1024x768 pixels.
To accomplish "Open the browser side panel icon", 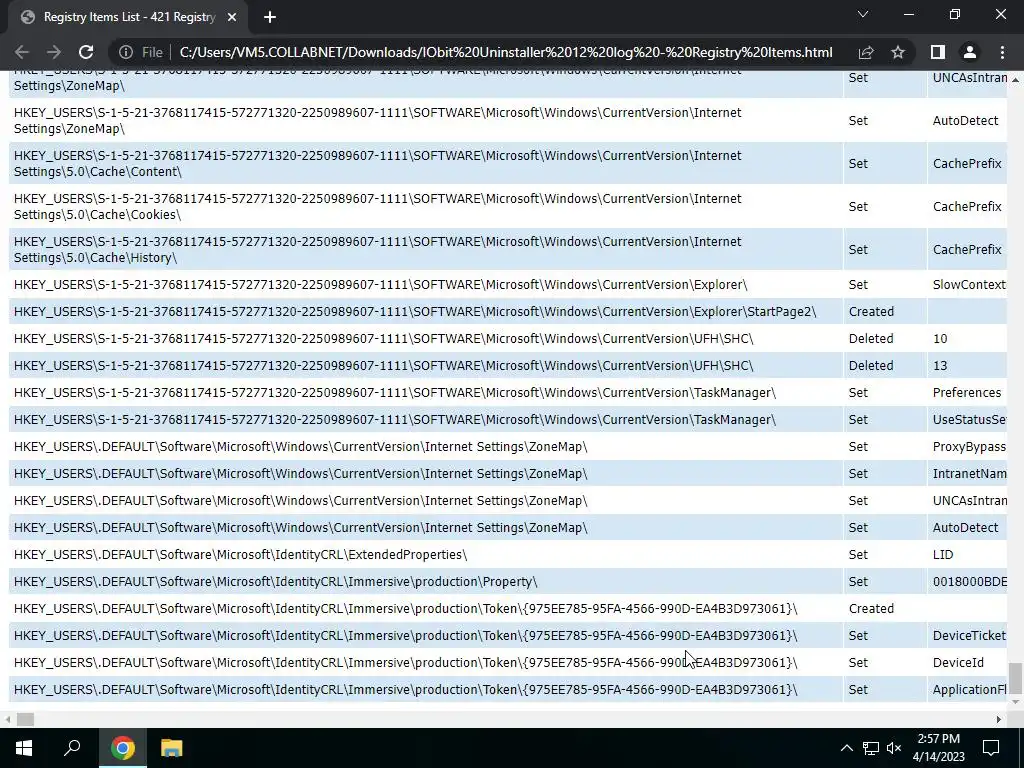I will coord(938,52).
